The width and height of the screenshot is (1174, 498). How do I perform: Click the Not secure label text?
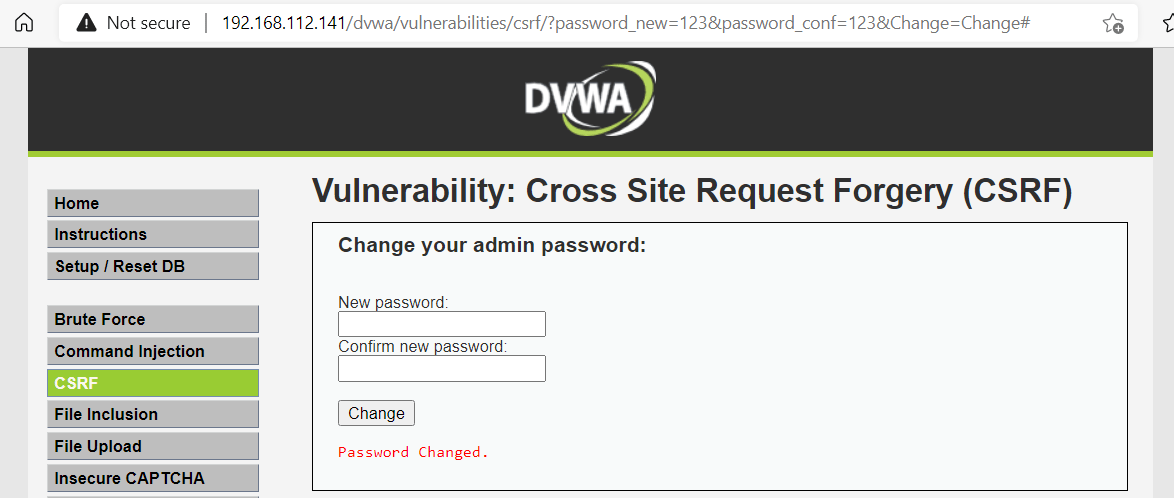[148, 22]
